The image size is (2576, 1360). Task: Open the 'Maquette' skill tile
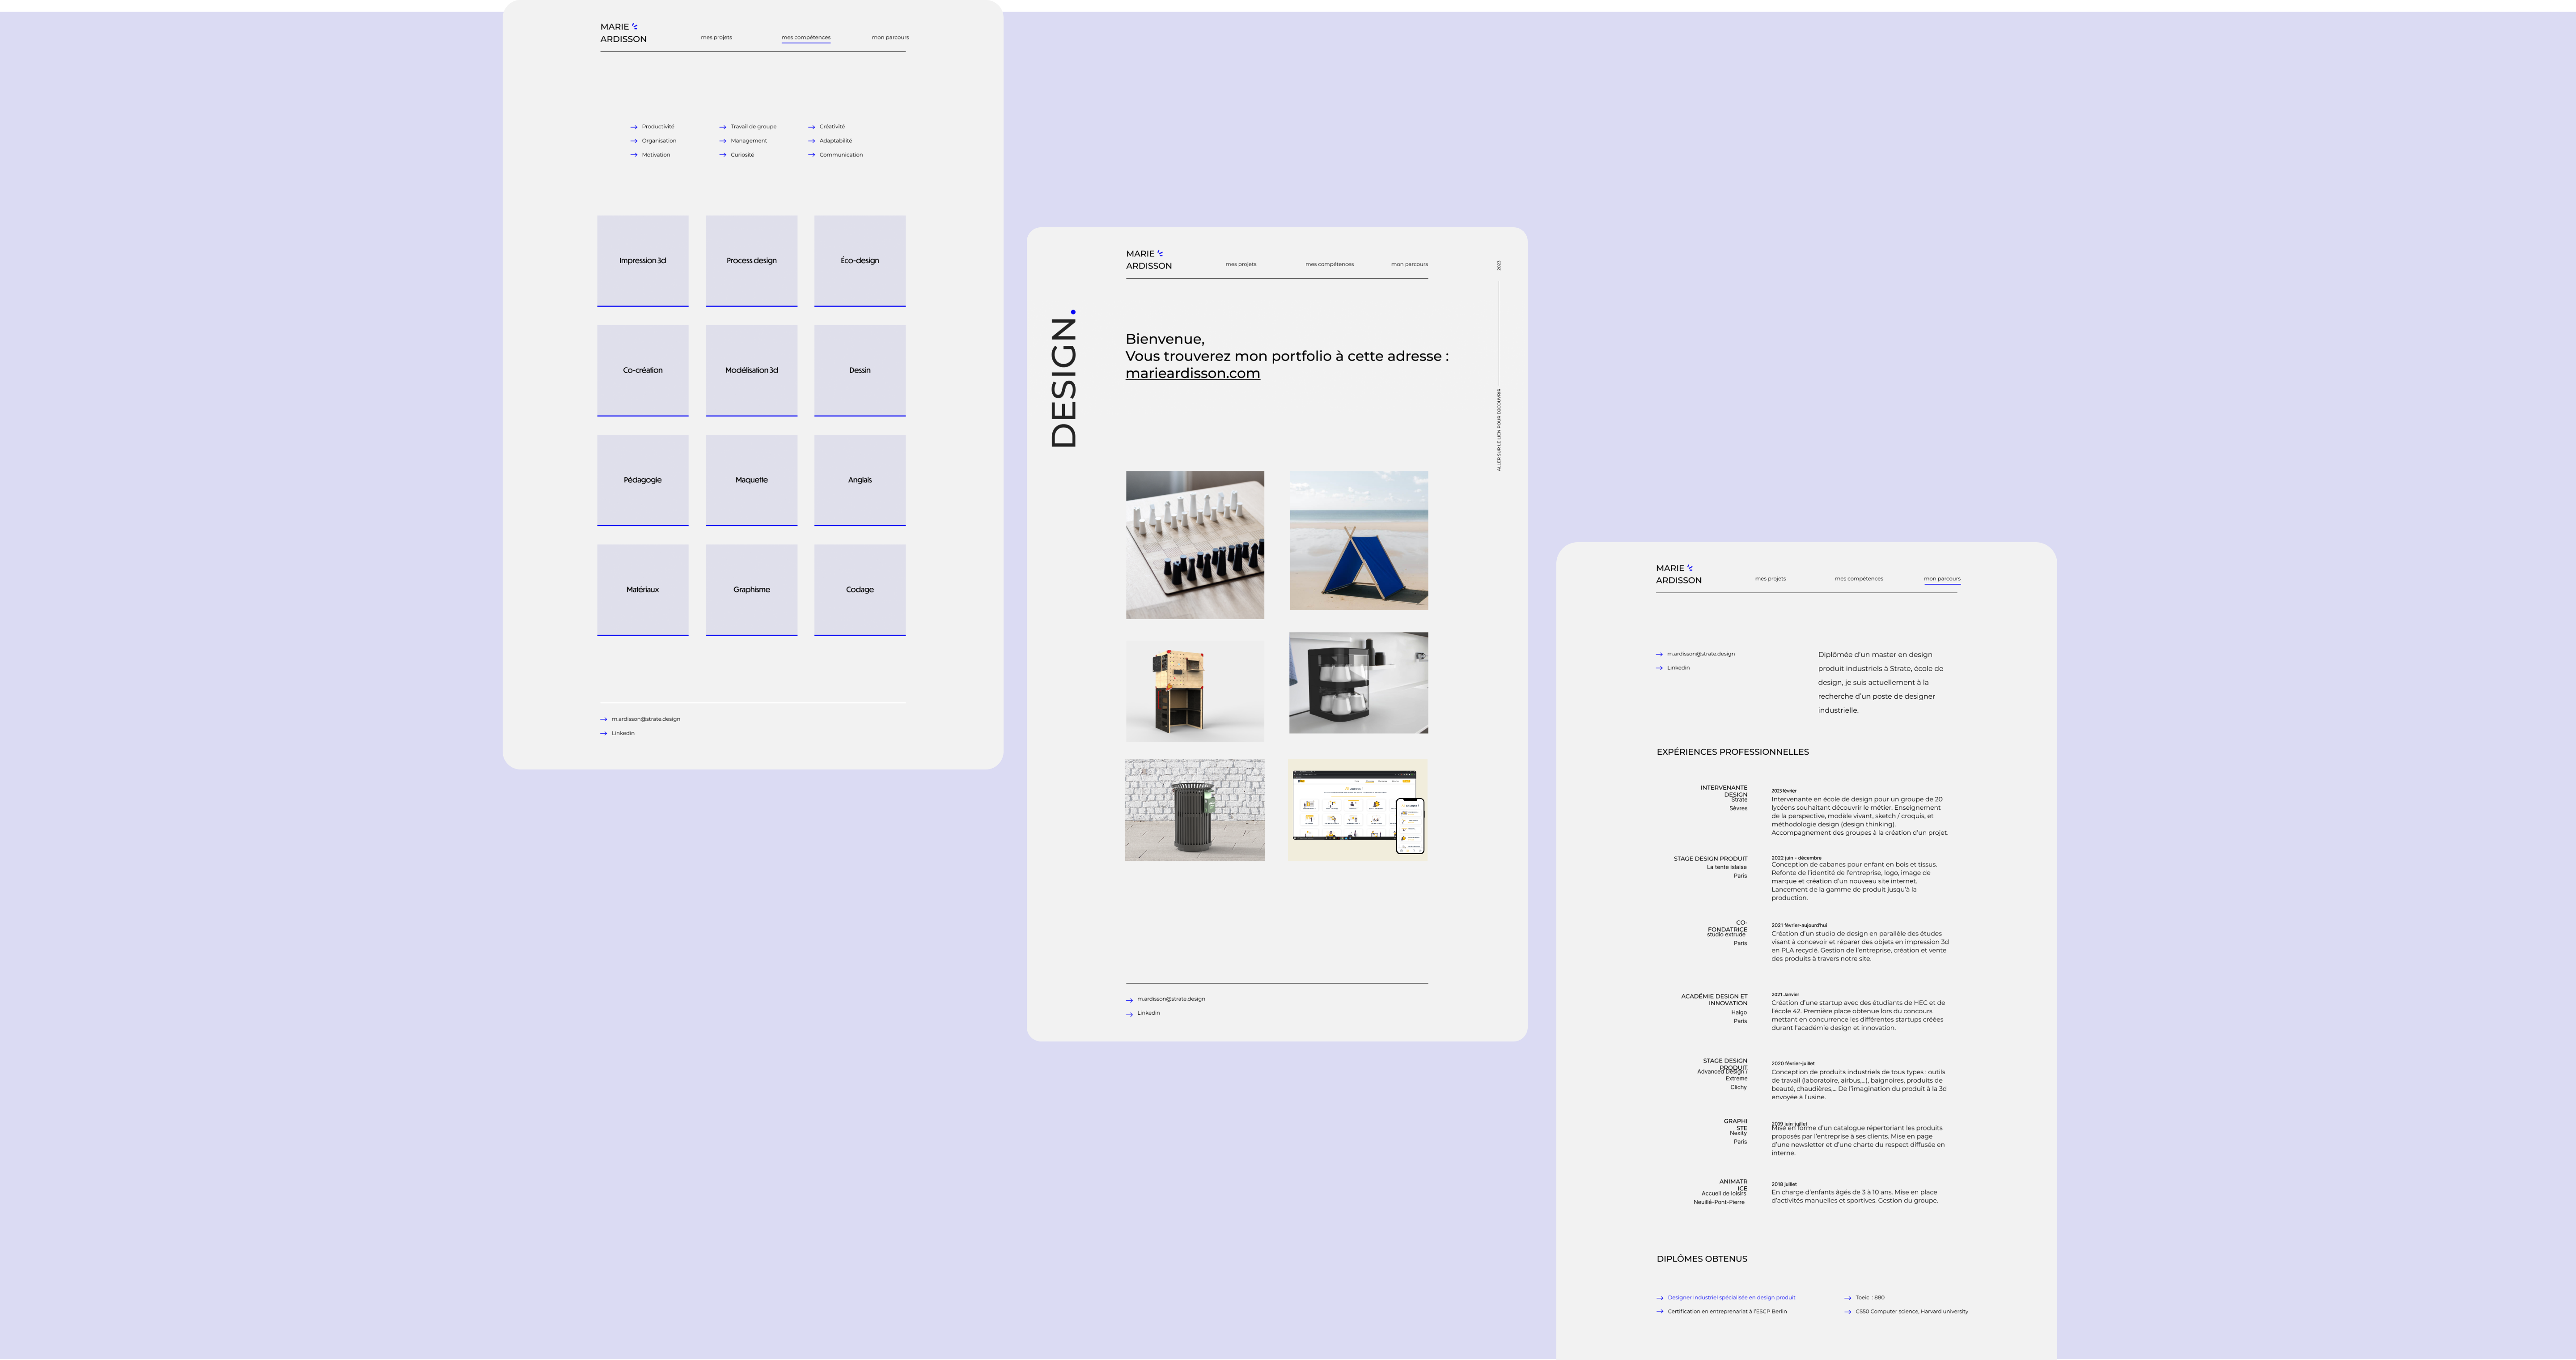[751, 480]
